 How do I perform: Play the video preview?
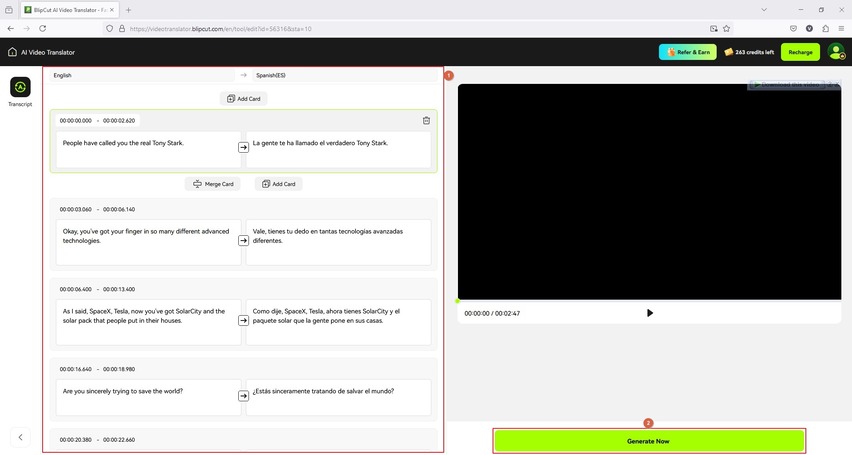point(650,313)
